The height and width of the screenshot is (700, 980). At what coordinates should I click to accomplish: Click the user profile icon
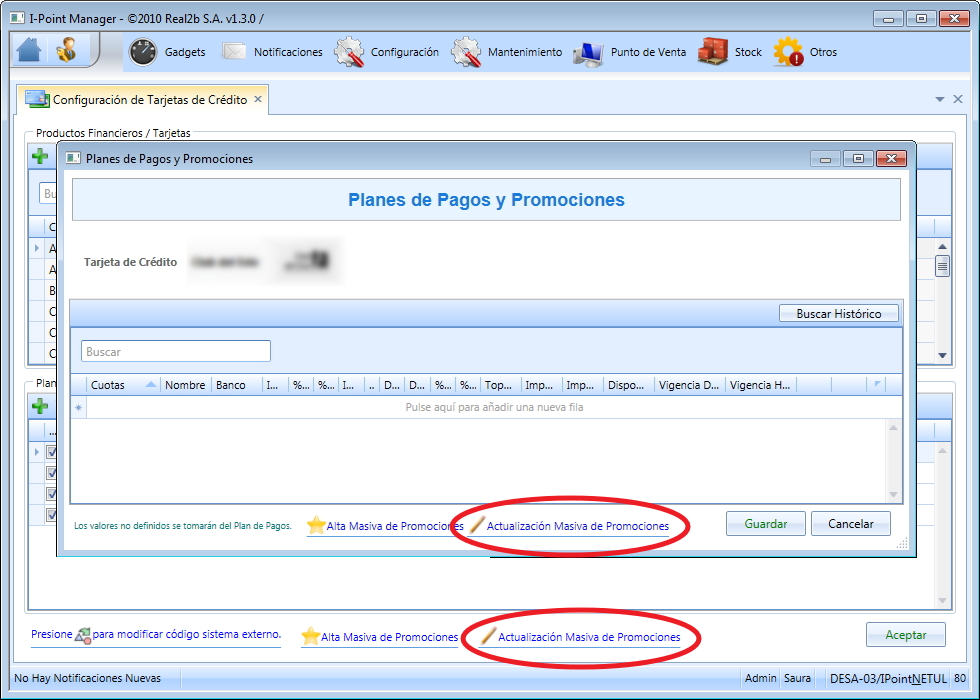tap(66, 50)
